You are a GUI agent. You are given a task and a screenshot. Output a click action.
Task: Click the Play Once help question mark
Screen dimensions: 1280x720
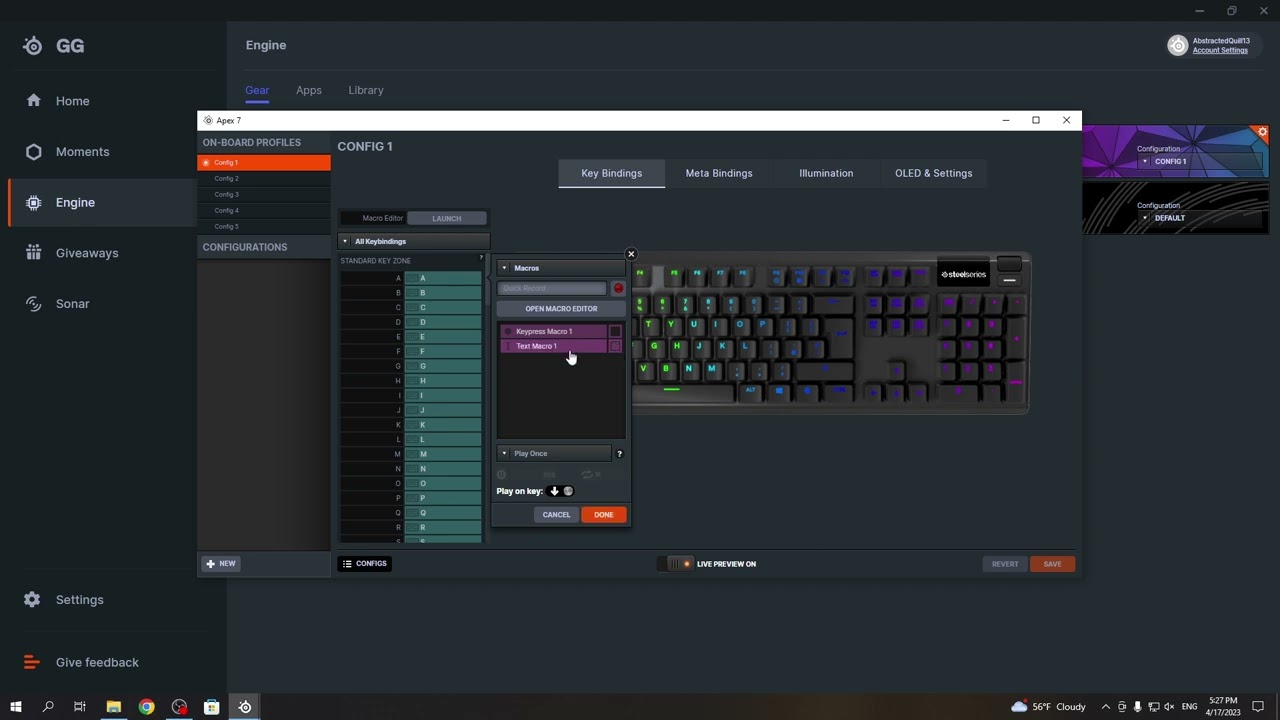click(619, 454)
